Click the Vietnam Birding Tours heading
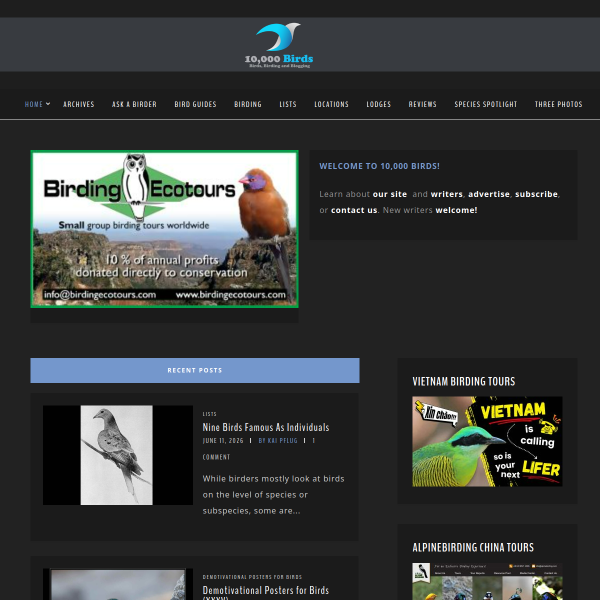The image size is (600, 600). click(464, 382)
